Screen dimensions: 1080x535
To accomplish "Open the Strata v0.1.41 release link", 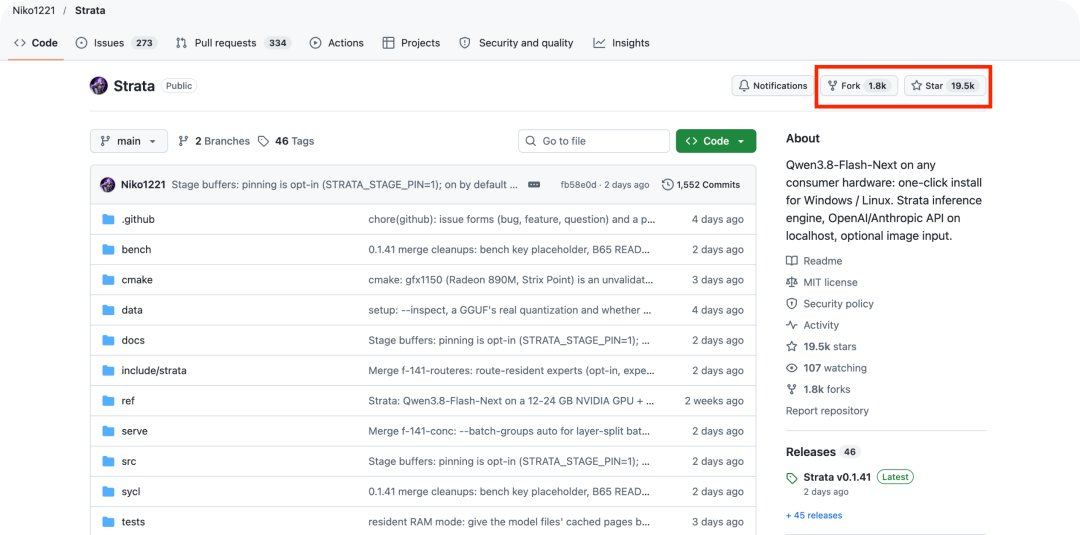I will point(838,477).
